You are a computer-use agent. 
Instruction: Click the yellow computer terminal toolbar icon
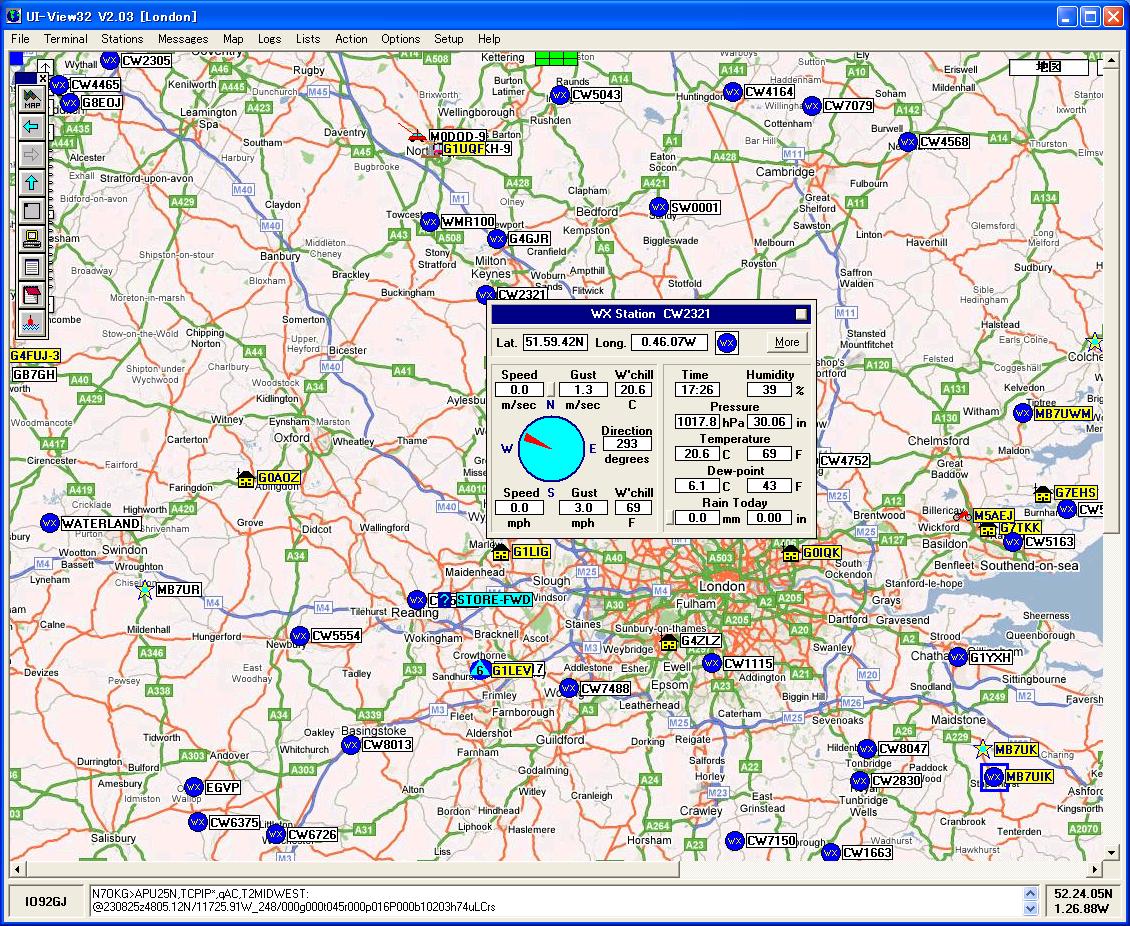pyautogui.click(x=32, y=239)
